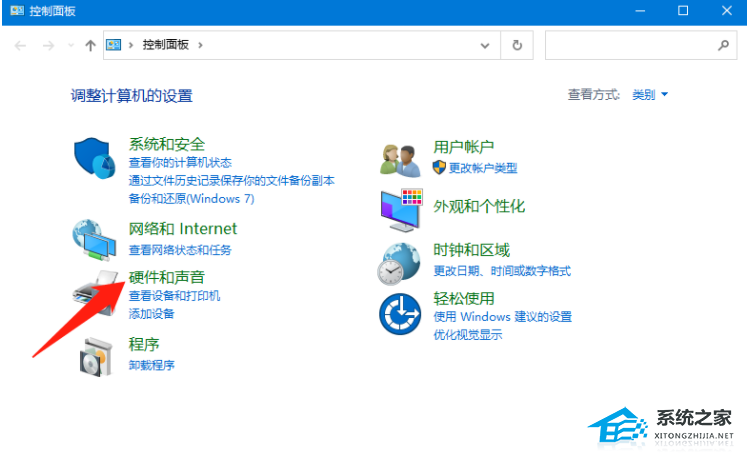Open the recent locations dropdown arrow
Image resolution: width=749 pixels, height=454 pixels.
(x=71, y=45)
